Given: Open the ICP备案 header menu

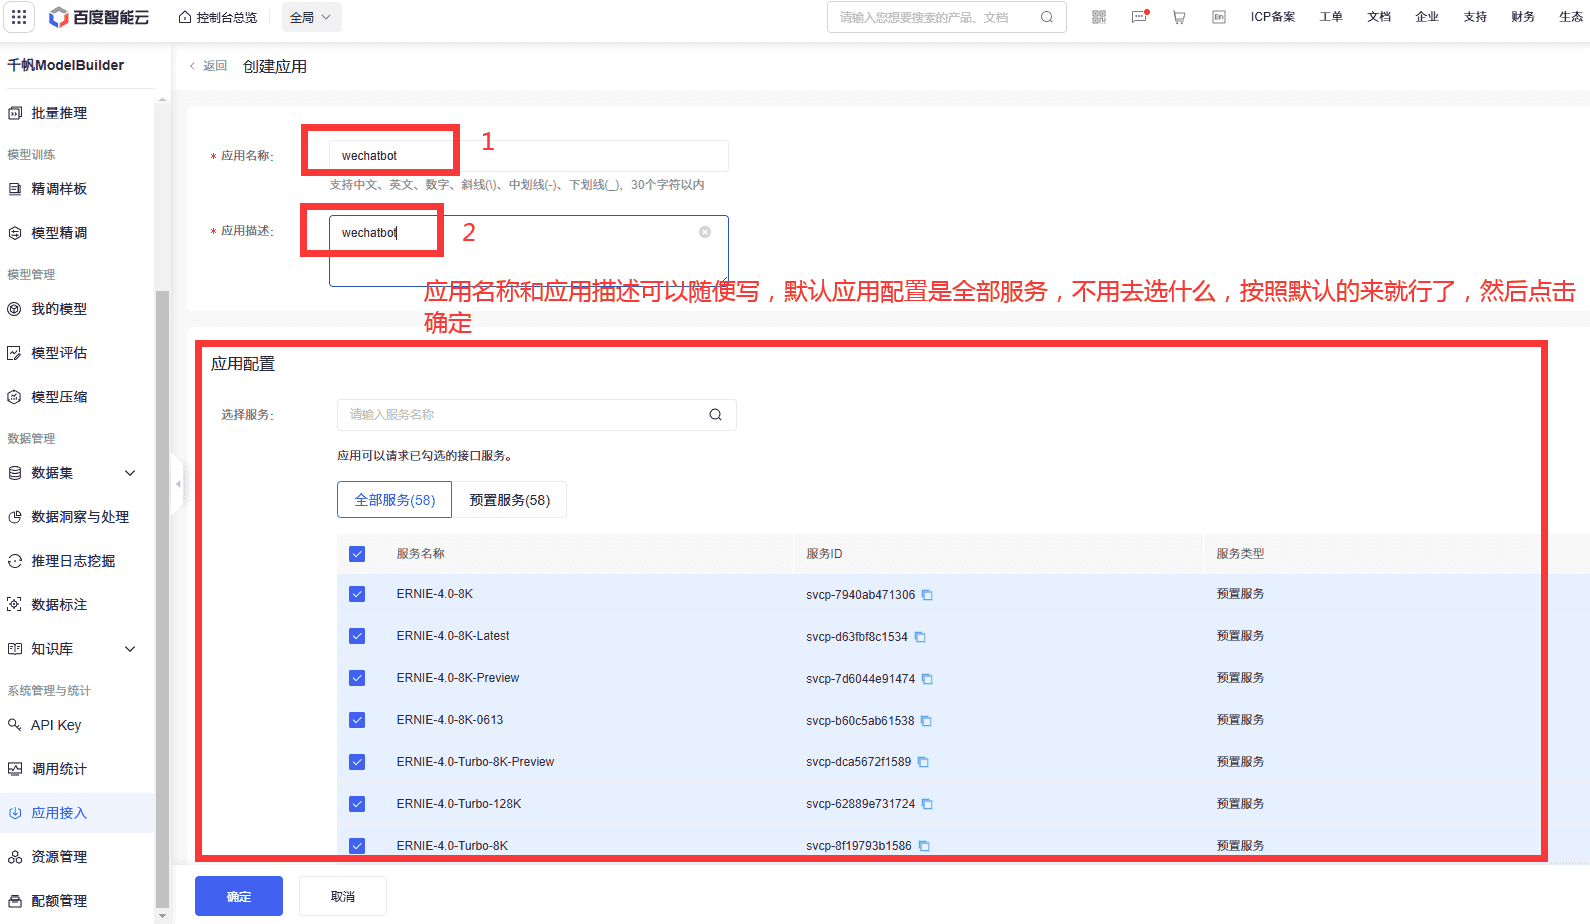Looking at the screenshot, I should pyautogui.click(x=1273, y=17).
